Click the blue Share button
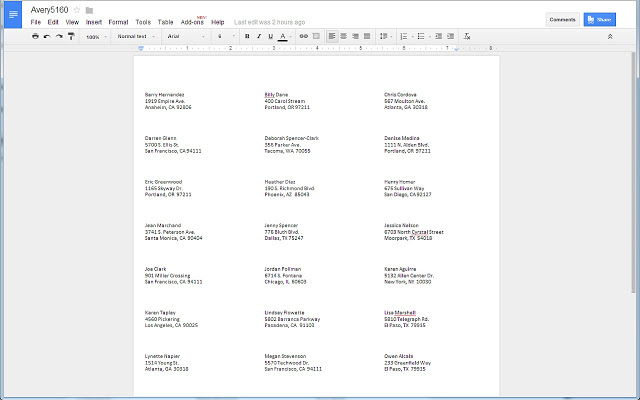 click(x=600, y=20)
